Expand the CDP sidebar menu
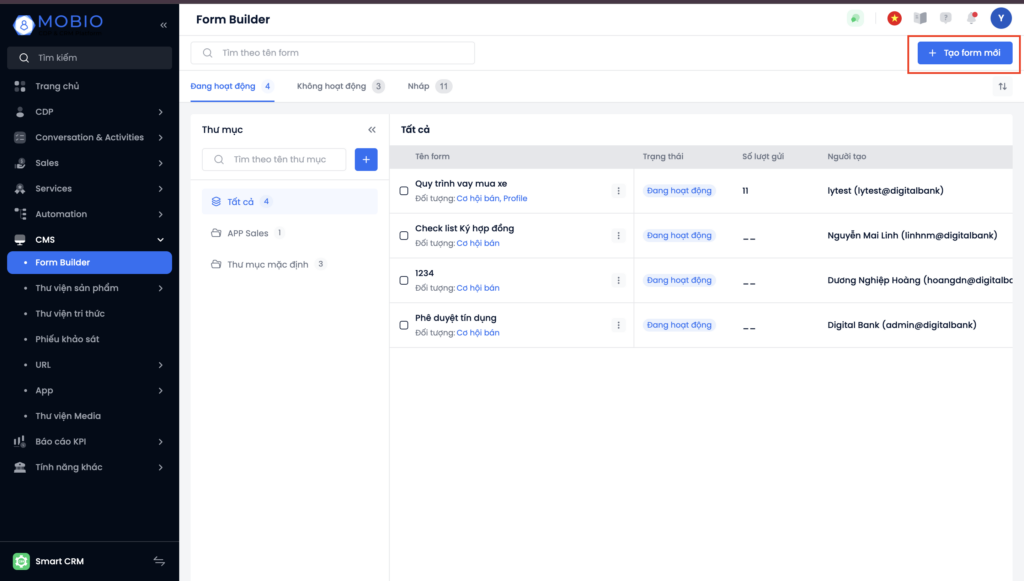 coord(160,112)
